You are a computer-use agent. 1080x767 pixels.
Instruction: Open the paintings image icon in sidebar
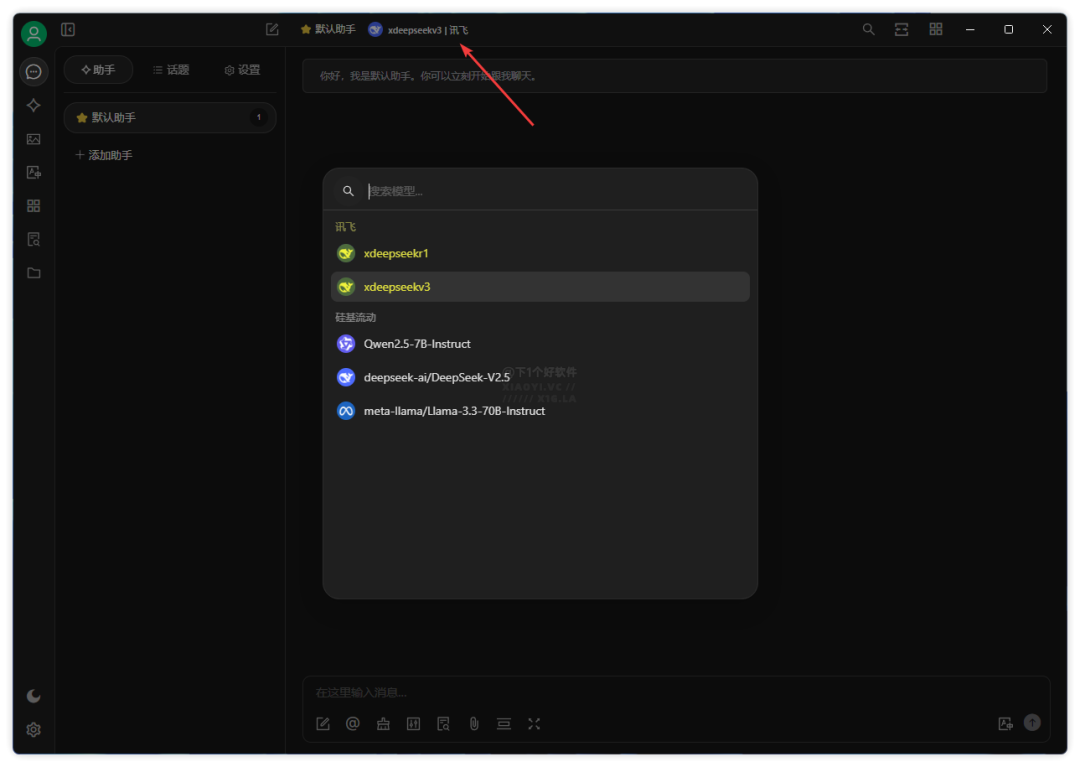33,139
